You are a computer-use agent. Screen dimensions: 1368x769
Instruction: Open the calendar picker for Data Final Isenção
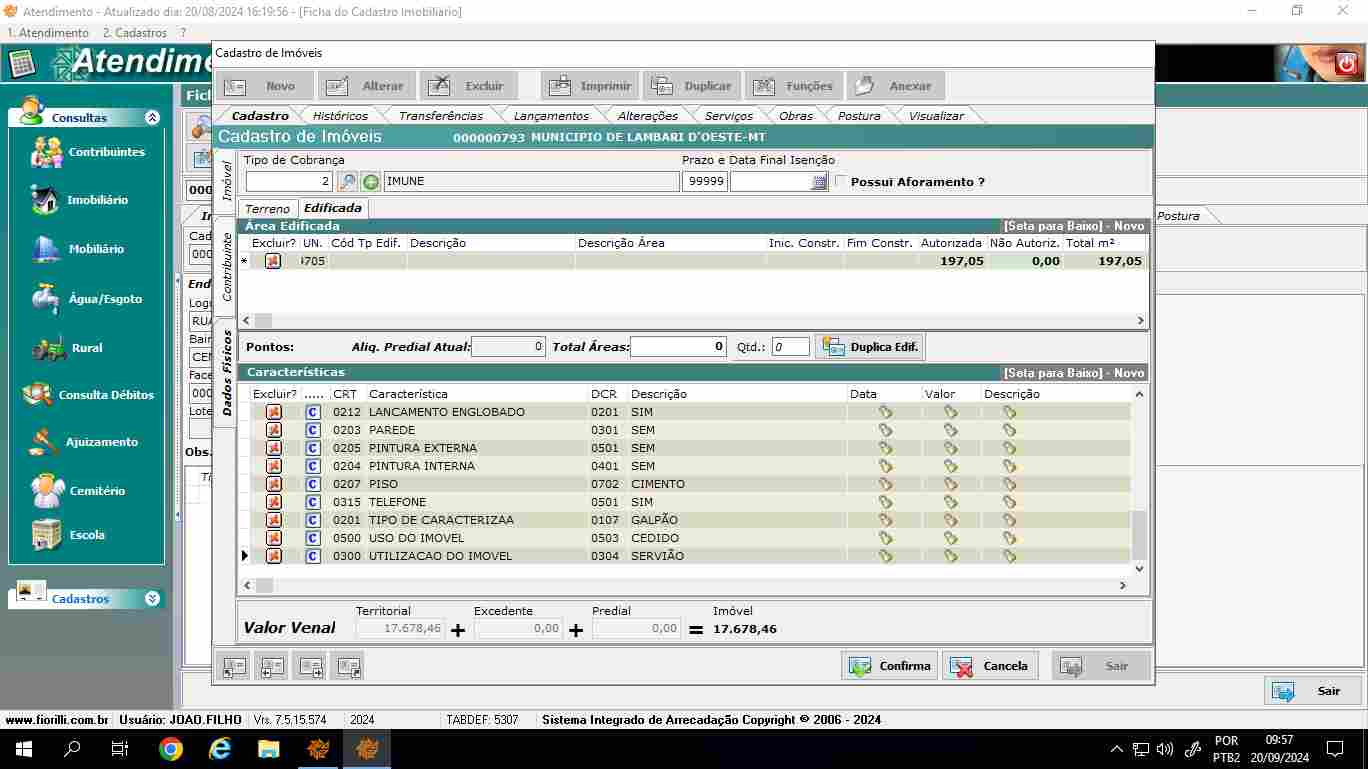(819, 182)
